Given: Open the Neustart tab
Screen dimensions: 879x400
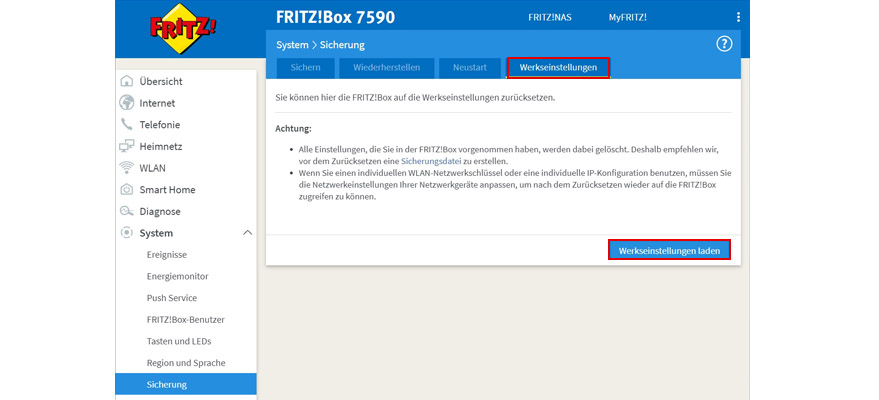Looking at the screenshot, I should pos(470,68).
